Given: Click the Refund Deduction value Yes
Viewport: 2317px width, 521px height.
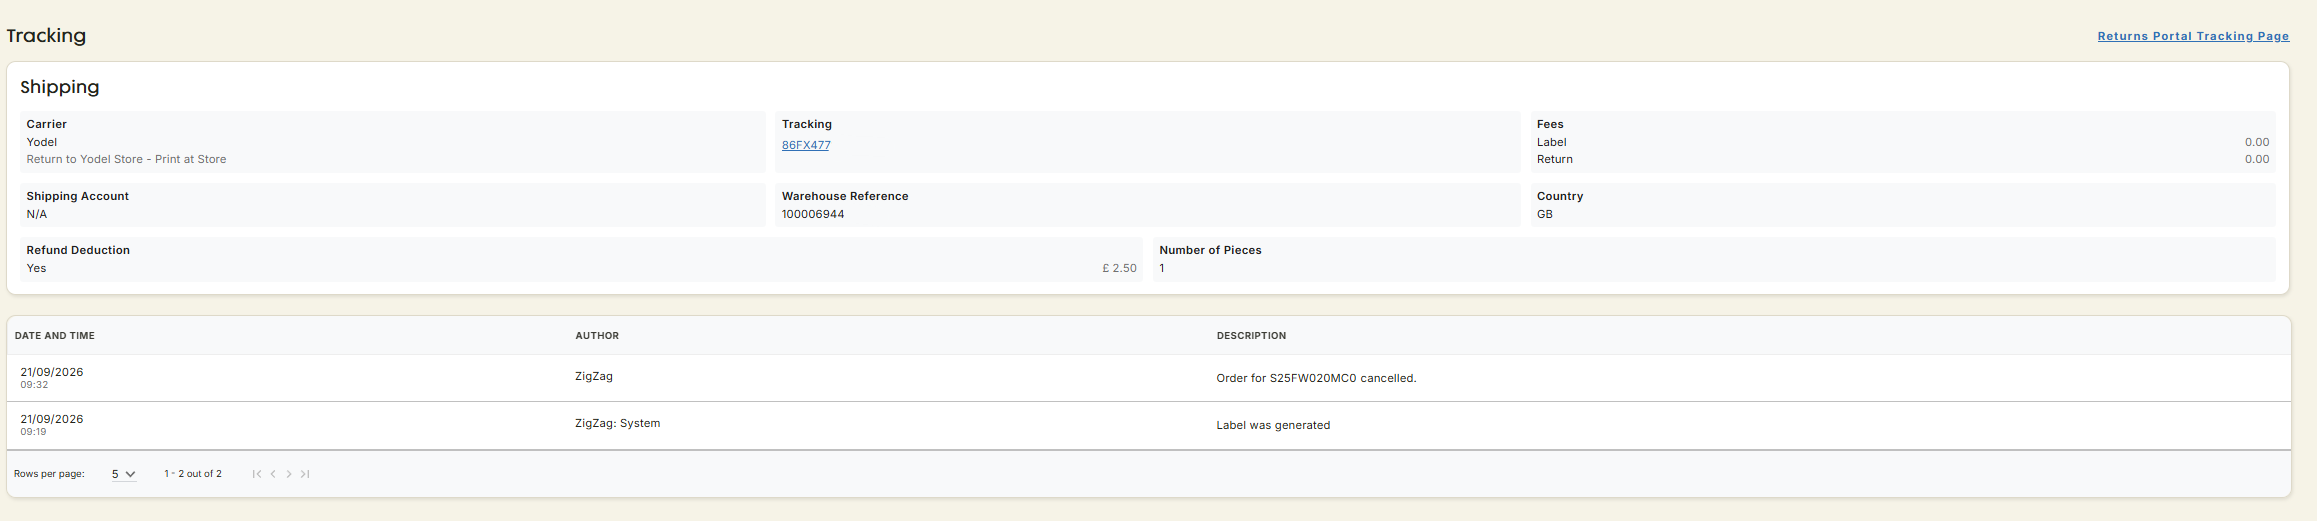Looking at the screenshot, I should click(36, 268).
